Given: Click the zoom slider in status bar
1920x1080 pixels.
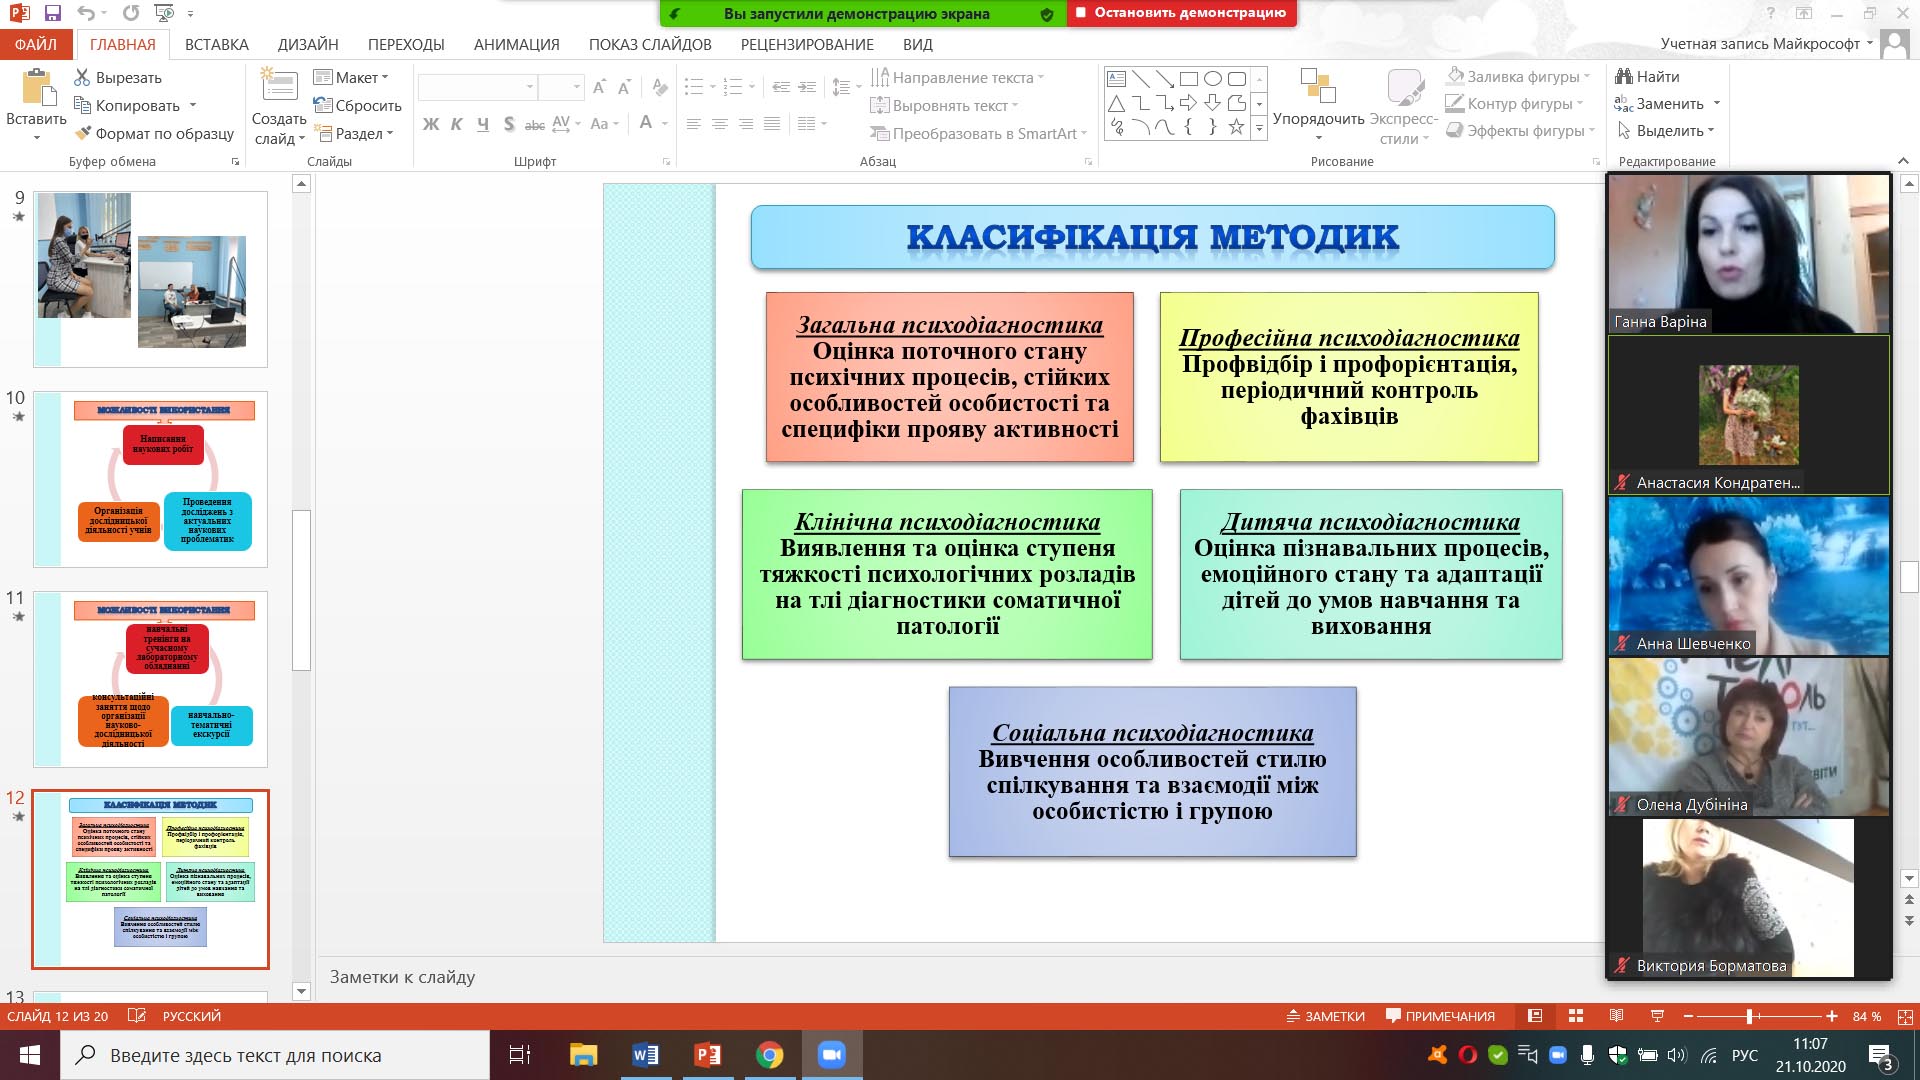Looking at the screenshot, I should point(1749,1016).
